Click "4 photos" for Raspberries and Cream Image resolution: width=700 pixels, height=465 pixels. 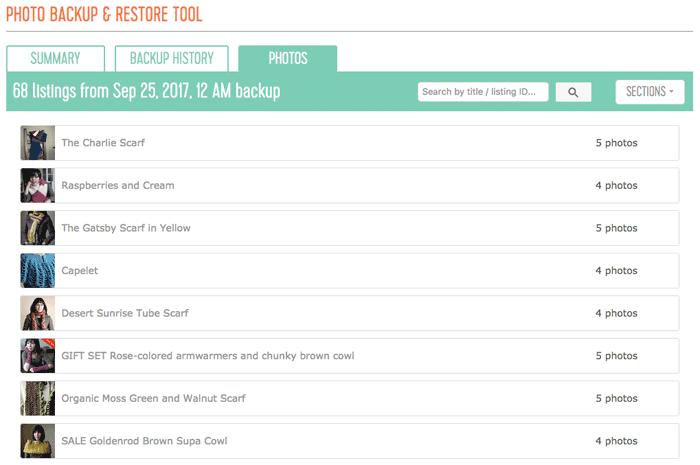(617, 185)
